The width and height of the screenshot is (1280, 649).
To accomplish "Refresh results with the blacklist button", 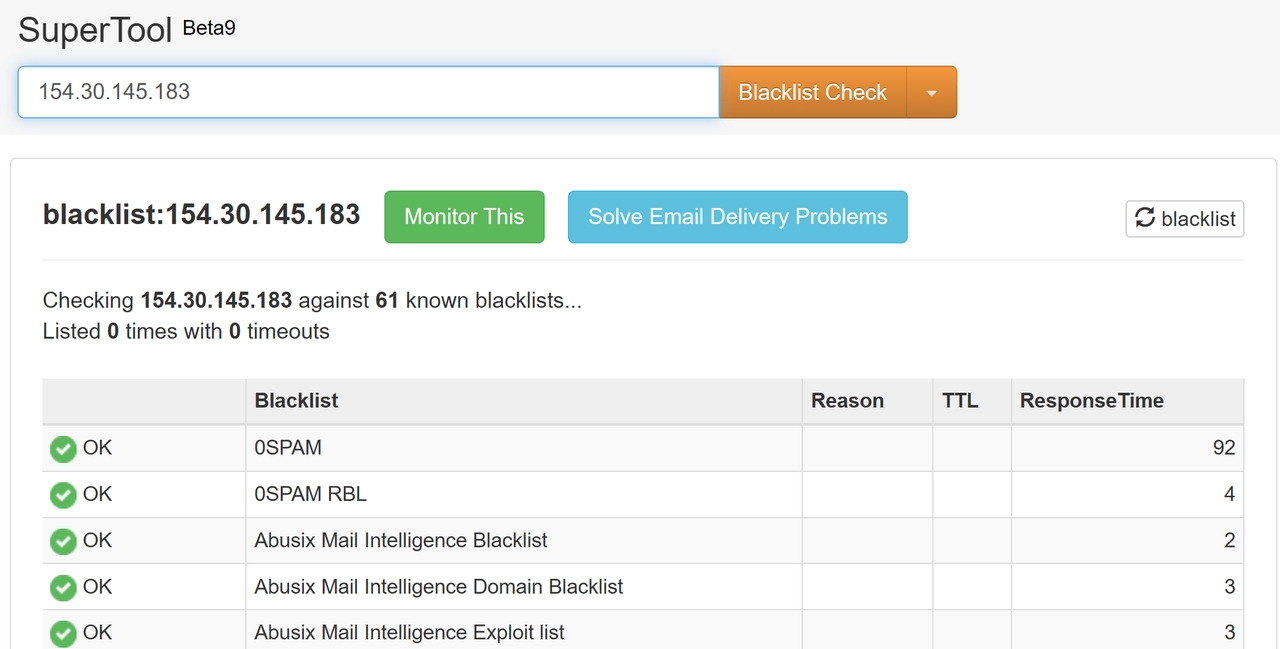I will point(1184,218).
